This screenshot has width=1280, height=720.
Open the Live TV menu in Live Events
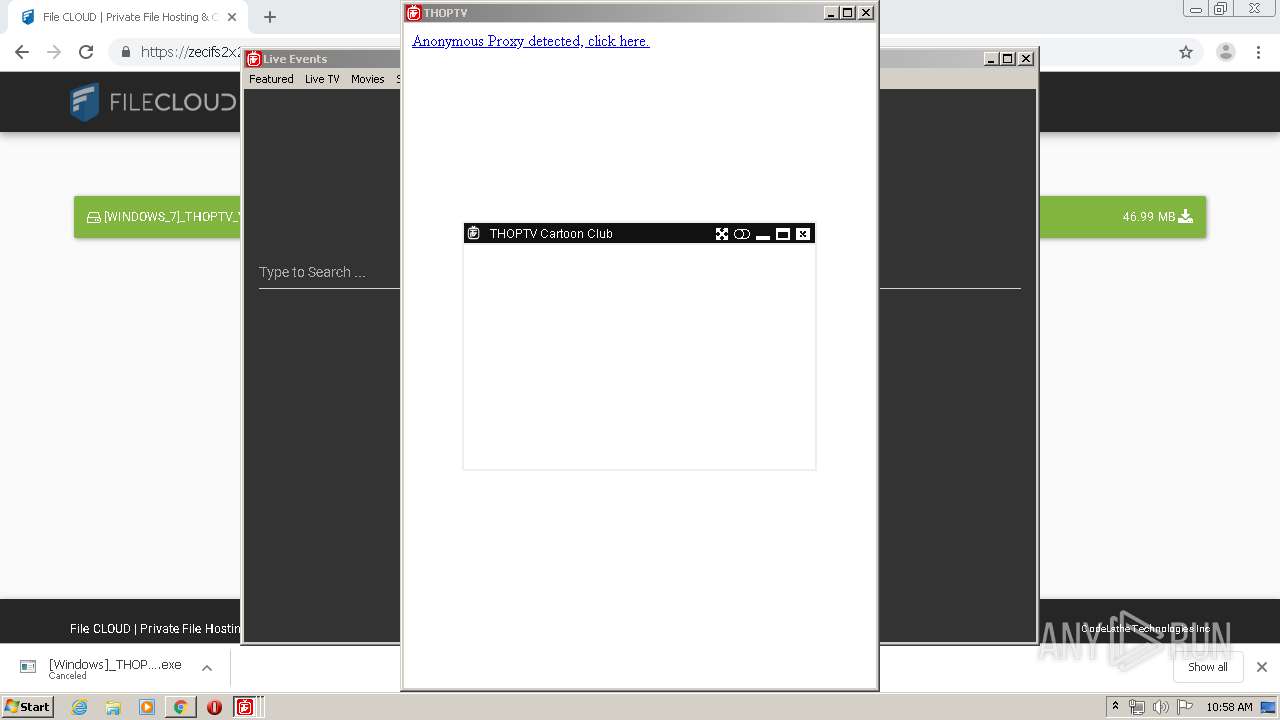pos(322,79)
